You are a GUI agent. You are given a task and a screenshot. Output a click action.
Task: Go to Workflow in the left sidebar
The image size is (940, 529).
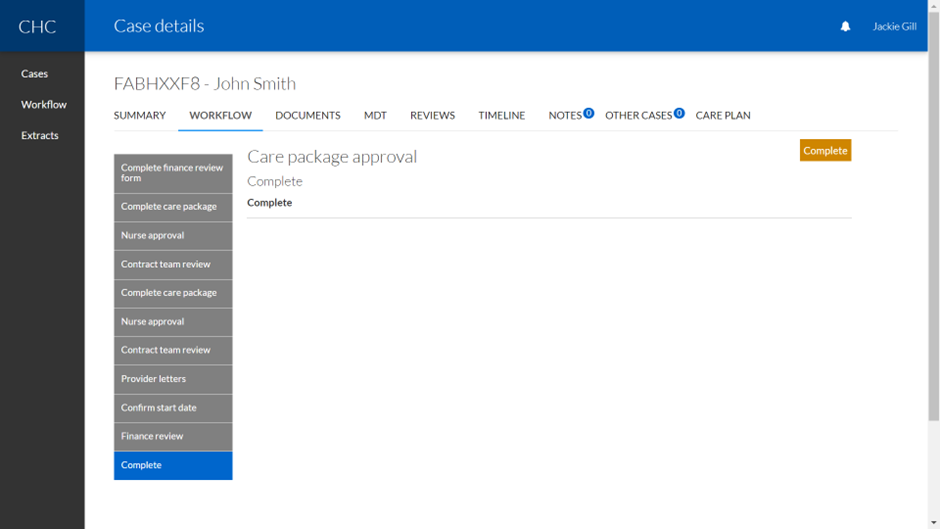[44, 105]
